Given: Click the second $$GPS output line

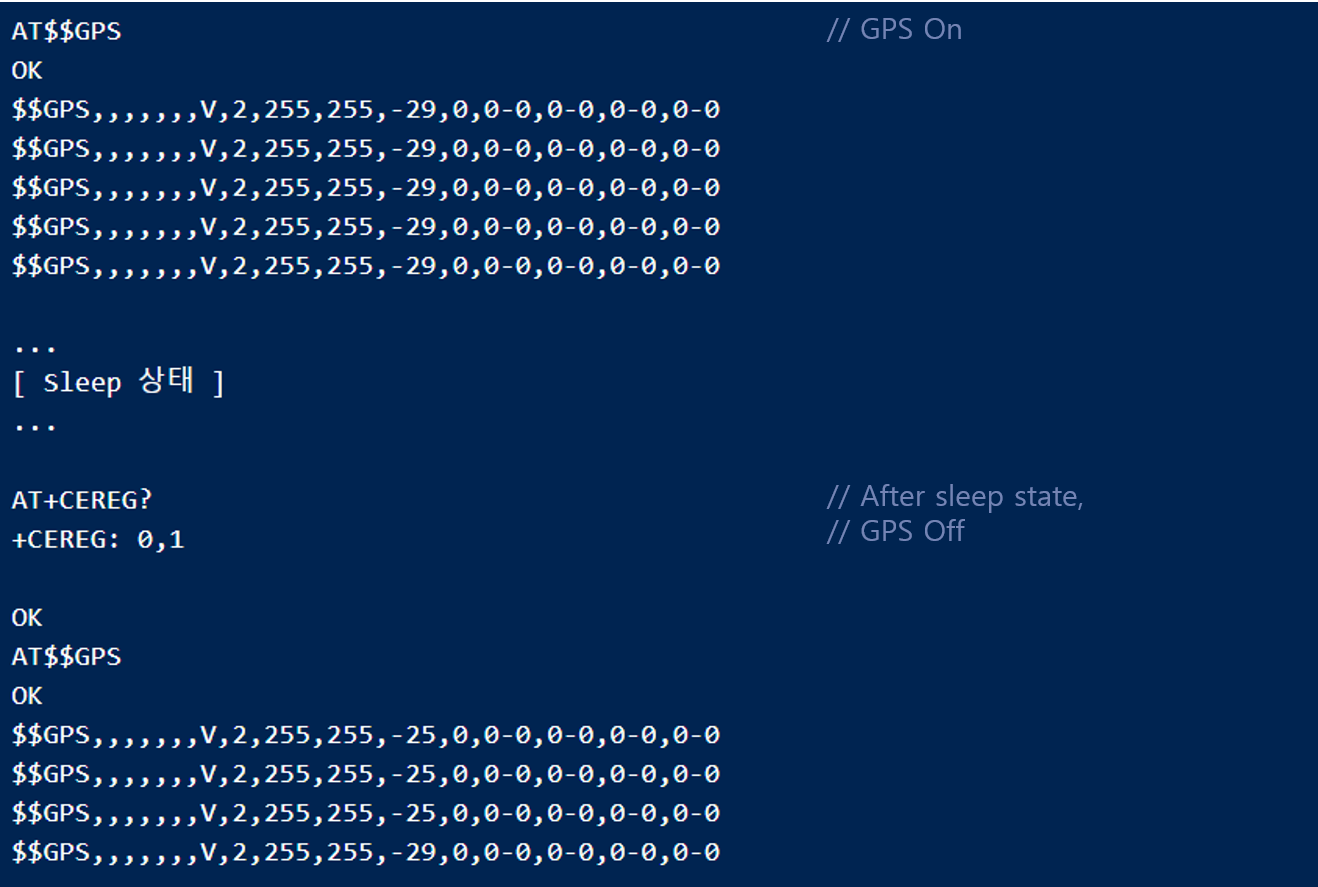Looking at the screenshot, I should 365,149.
